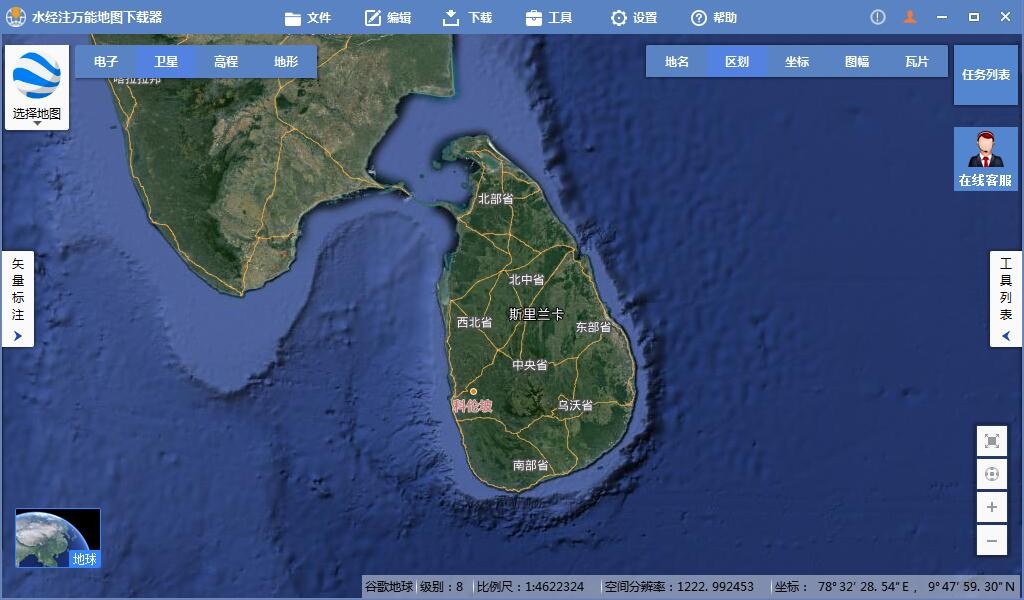Select the 高程 elevation map type
This screenshot has height=600, width=1024.
tap(226, 61)
